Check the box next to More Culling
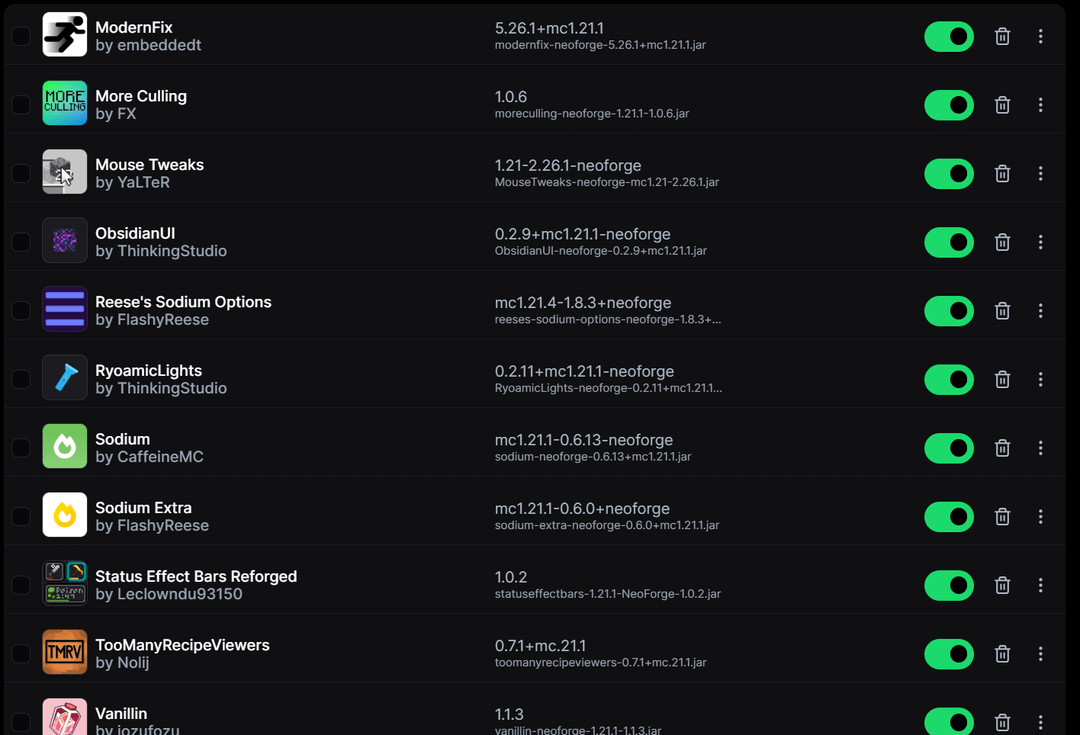1080x735 pixels. click(x=20, y=105)
